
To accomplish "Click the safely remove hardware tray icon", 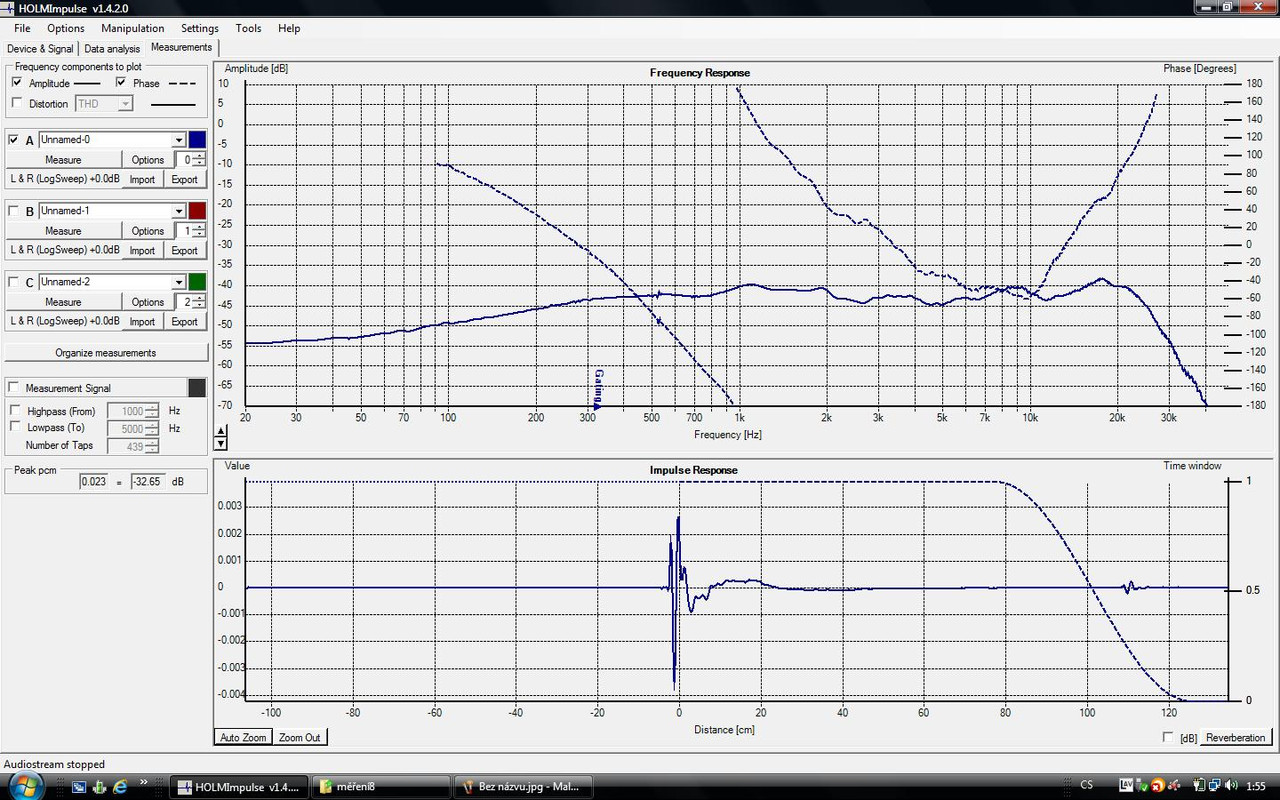I will [1141, 786].
